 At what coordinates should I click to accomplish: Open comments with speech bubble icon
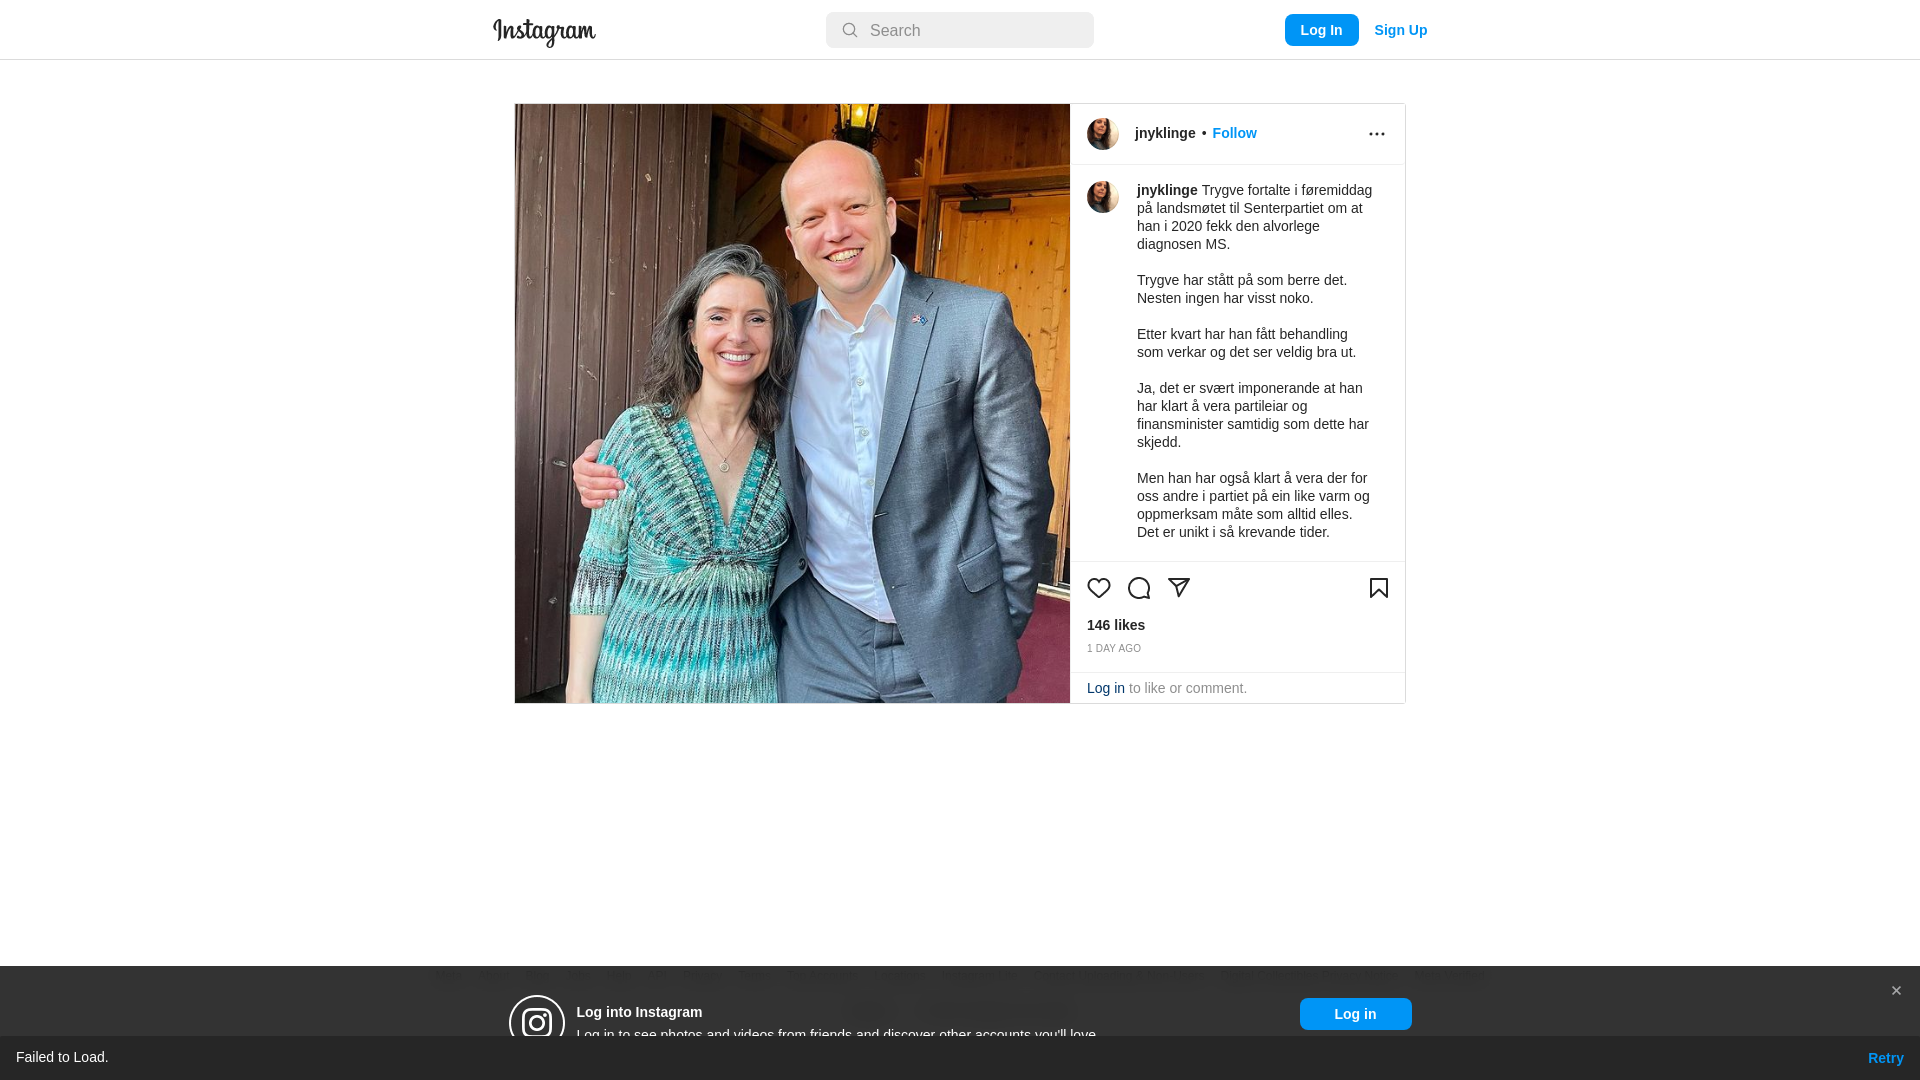point(1139,588)
